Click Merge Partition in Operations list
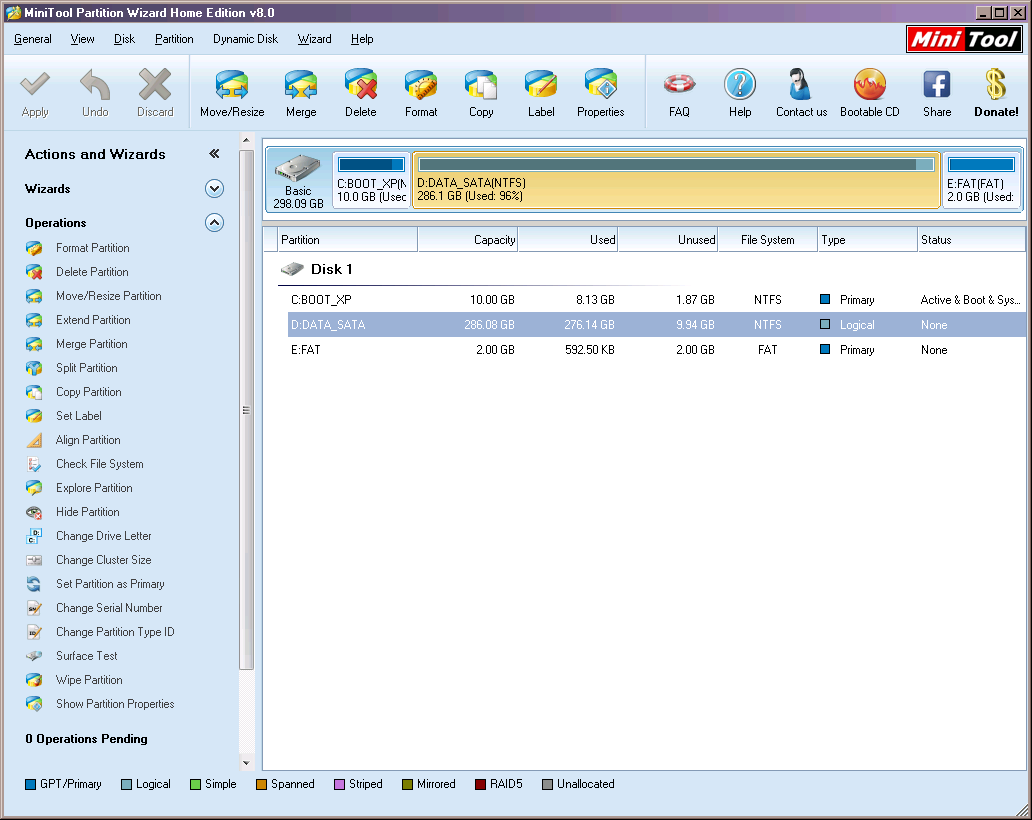The image size is (1032, 820). pos(91,344)
